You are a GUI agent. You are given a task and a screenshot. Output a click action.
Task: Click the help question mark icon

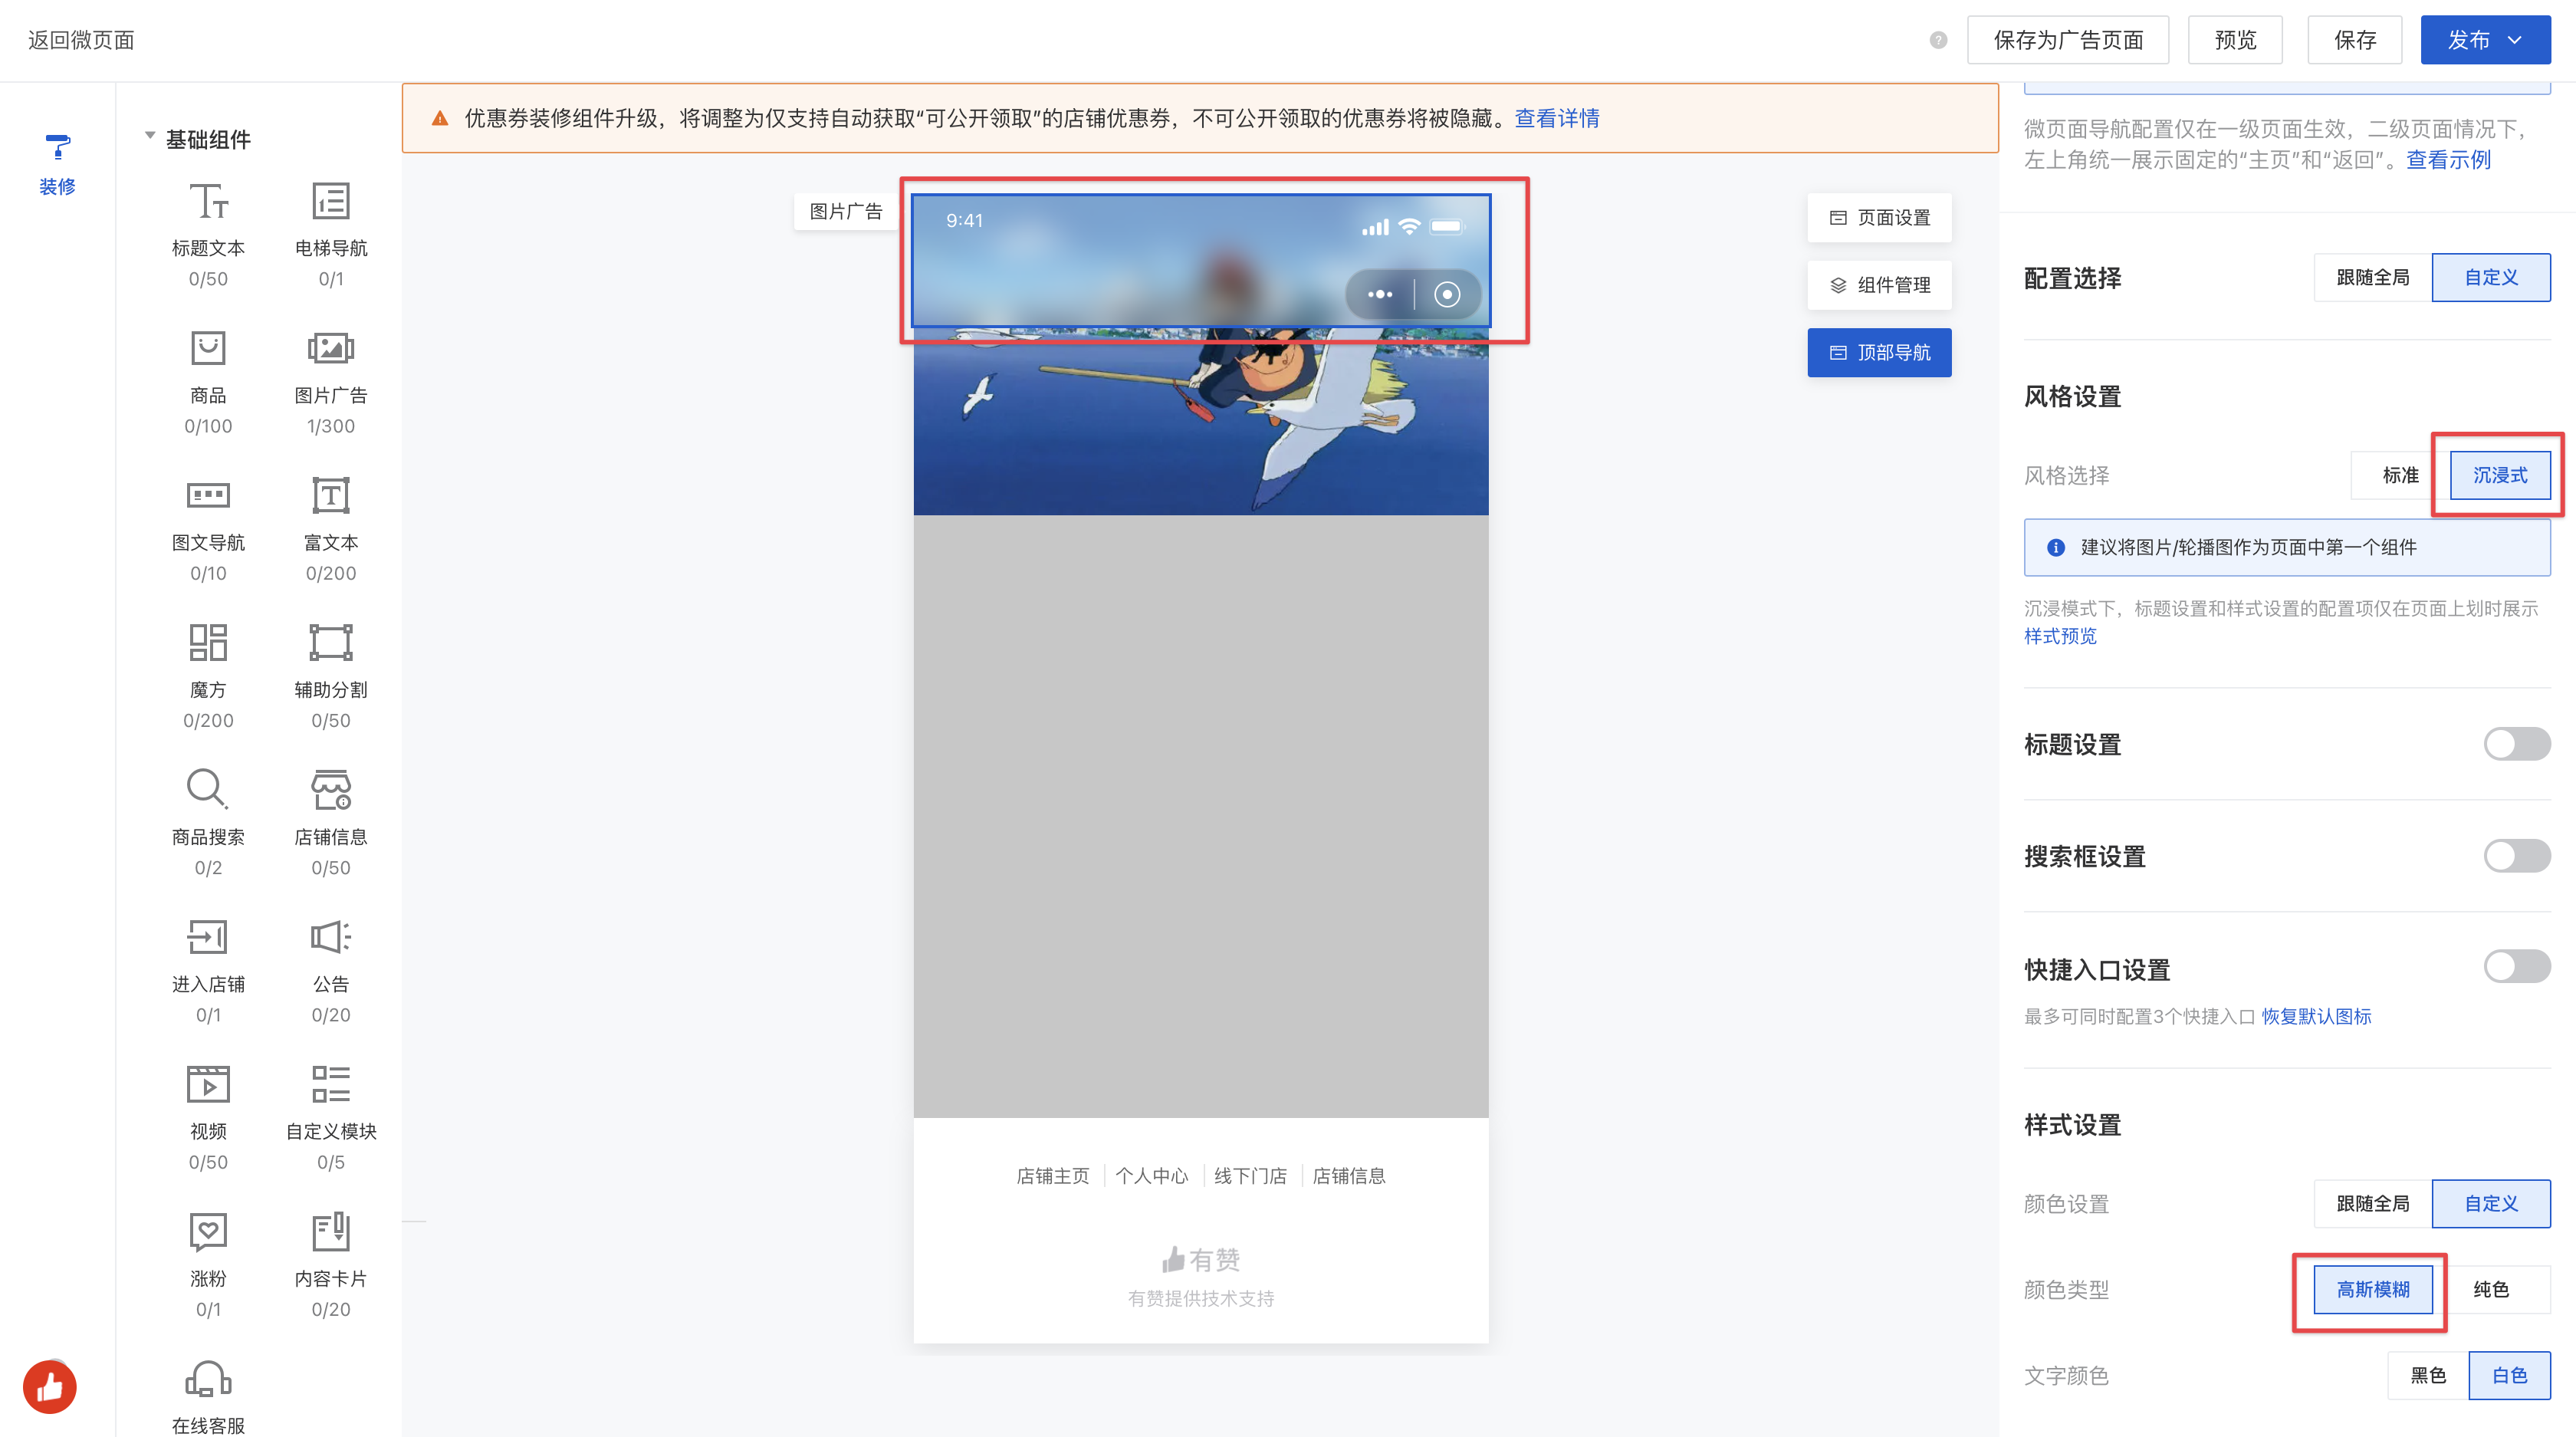tap(1938, 40)
